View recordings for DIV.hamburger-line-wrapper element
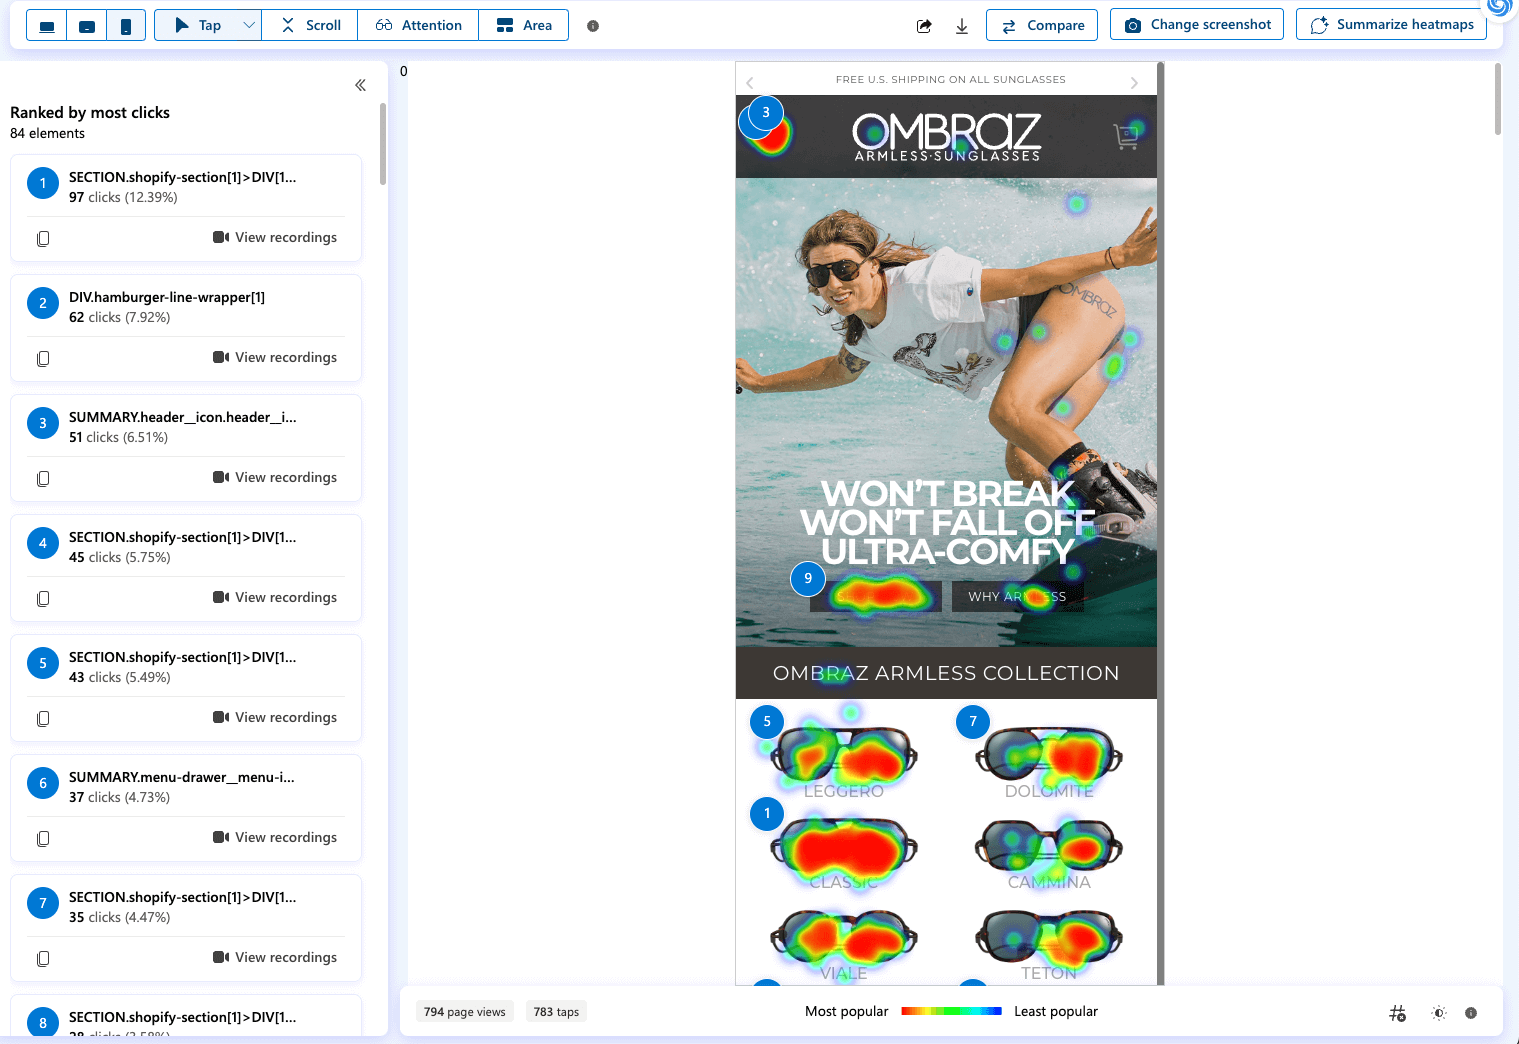This screenshot has width=1519, height=1044. [x=275, y=357]
